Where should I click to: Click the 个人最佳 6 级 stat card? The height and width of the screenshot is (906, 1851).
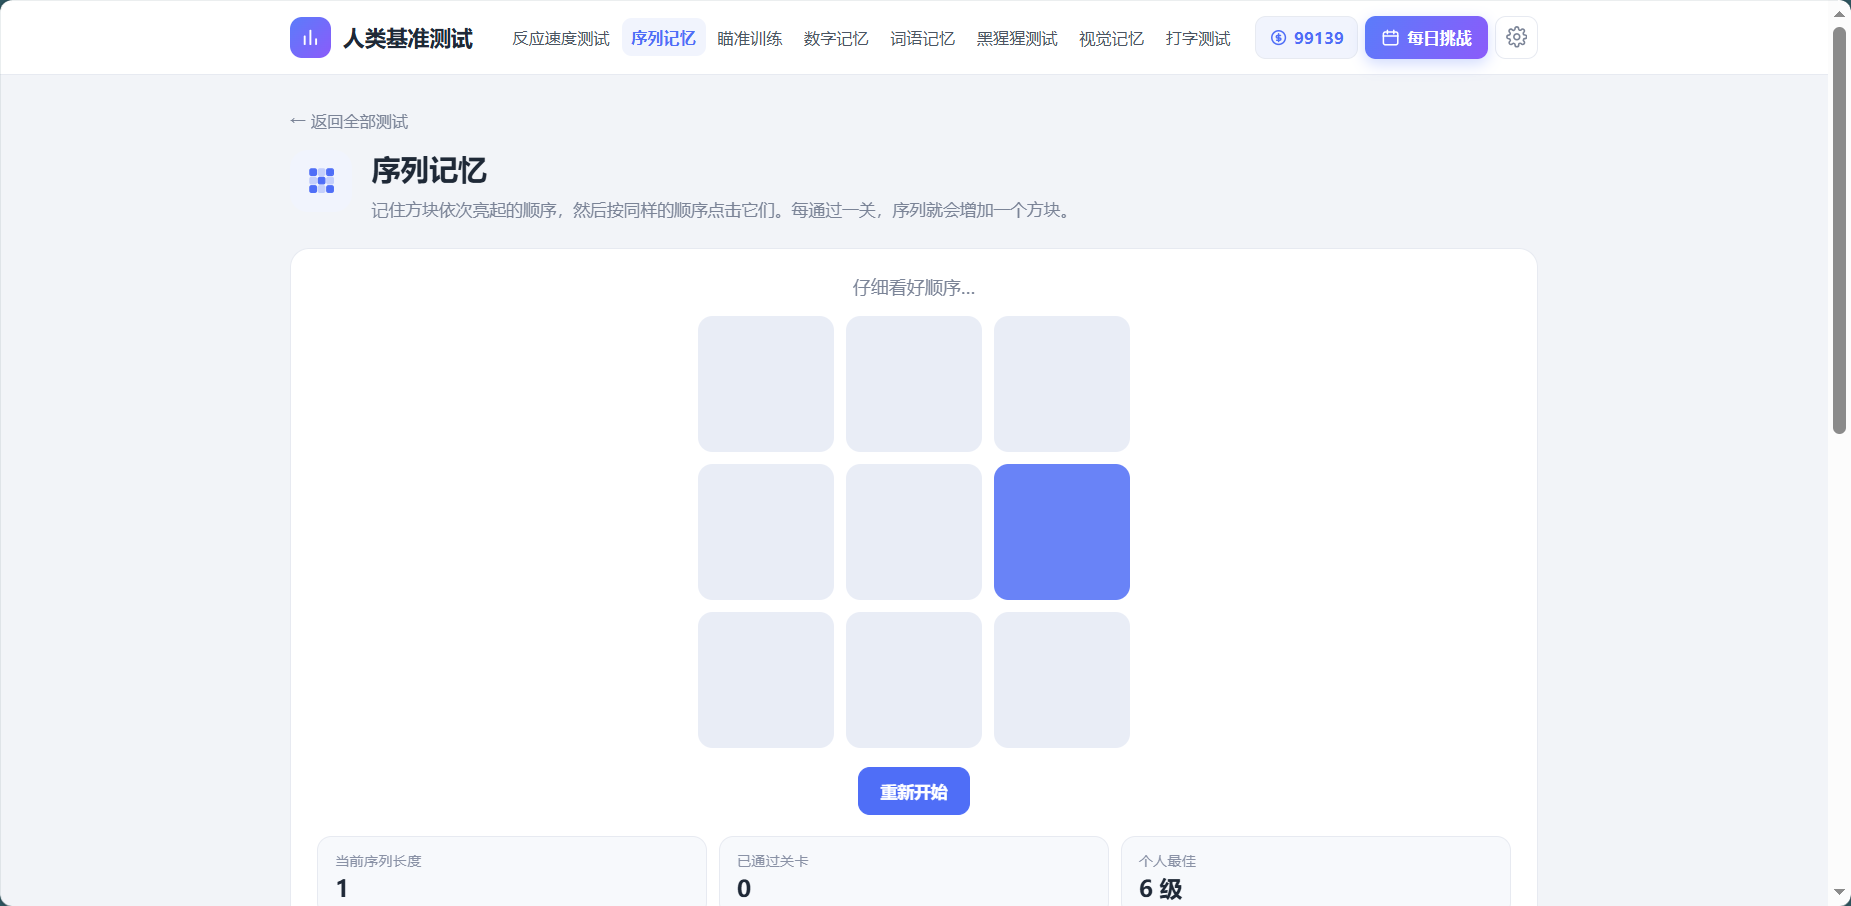[1316, 871]
